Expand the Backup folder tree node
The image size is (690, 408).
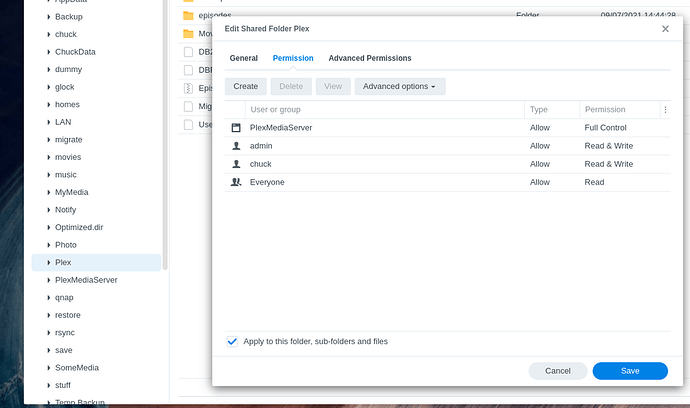[x=48, y=17]
